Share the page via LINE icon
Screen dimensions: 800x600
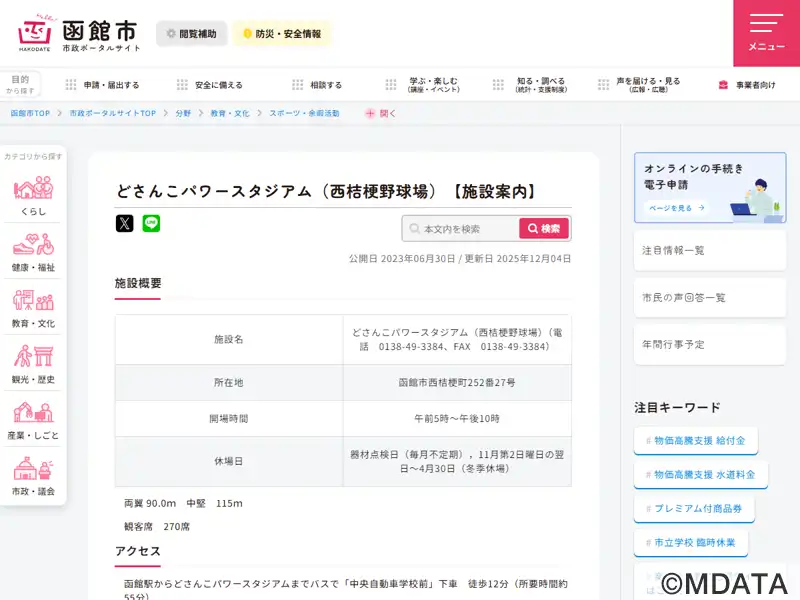[151, 223]
